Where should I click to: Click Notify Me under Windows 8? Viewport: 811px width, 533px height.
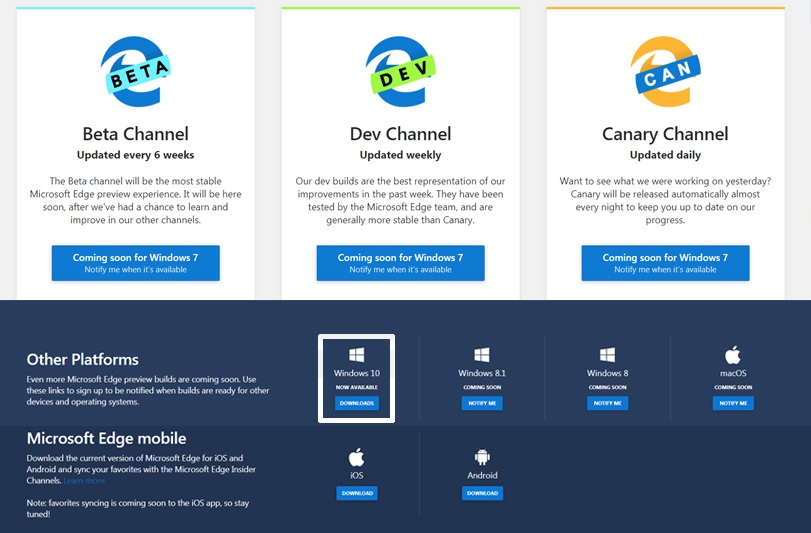click(x=607, y=403)
